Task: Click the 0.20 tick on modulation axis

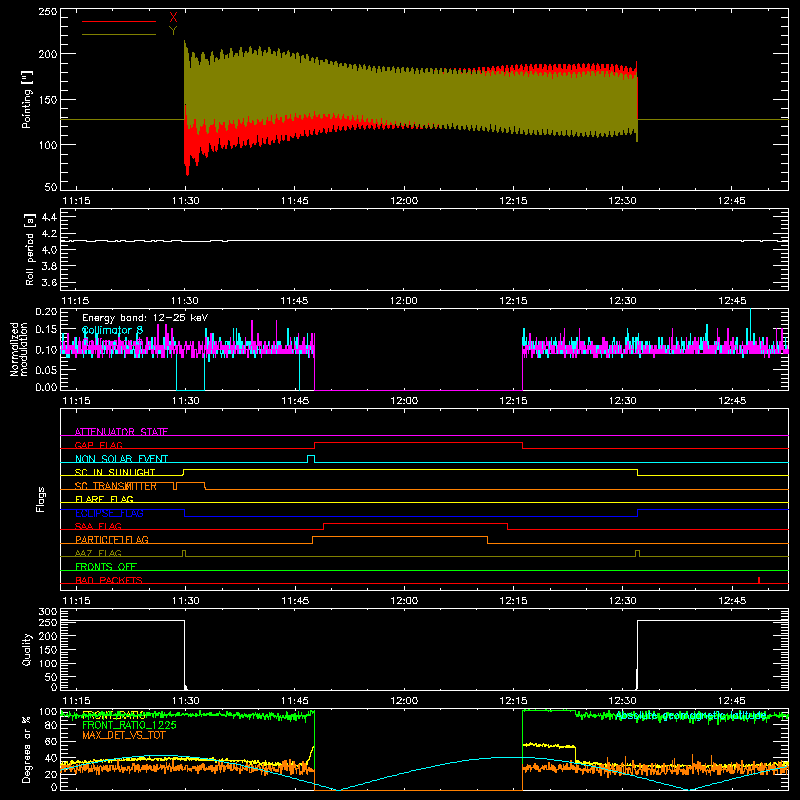Action: (46, 311)
